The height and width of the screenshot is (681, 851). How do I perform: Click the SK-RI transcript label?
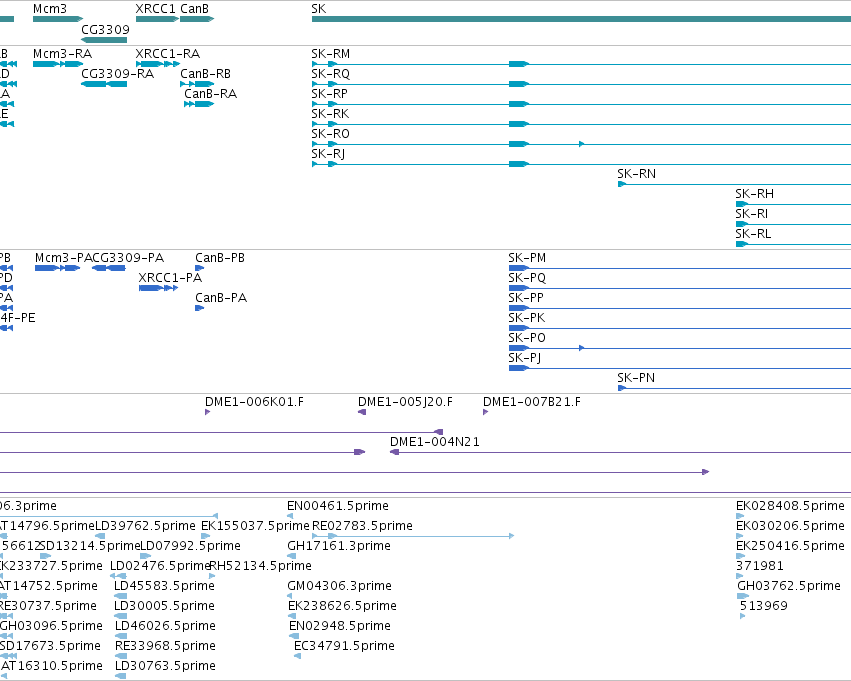tap(752, 214)
